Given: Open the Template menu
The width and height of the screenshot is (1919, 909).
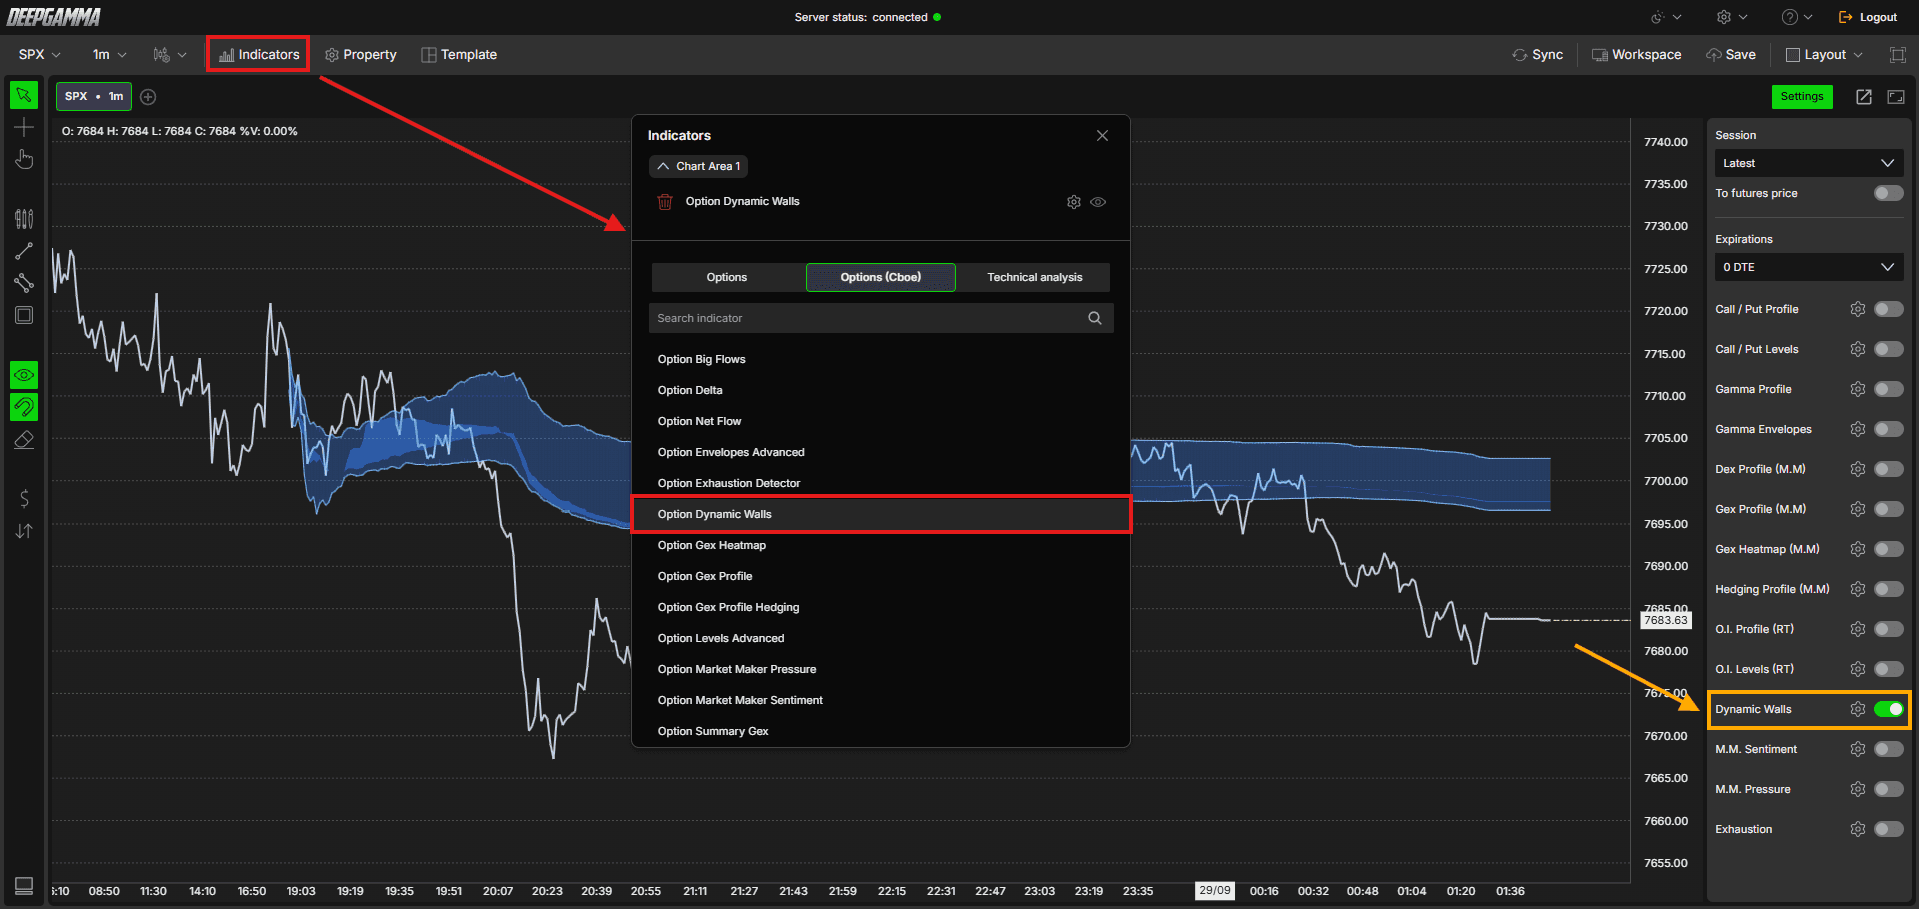Looking at the screenshot, I should pos(459,55).
